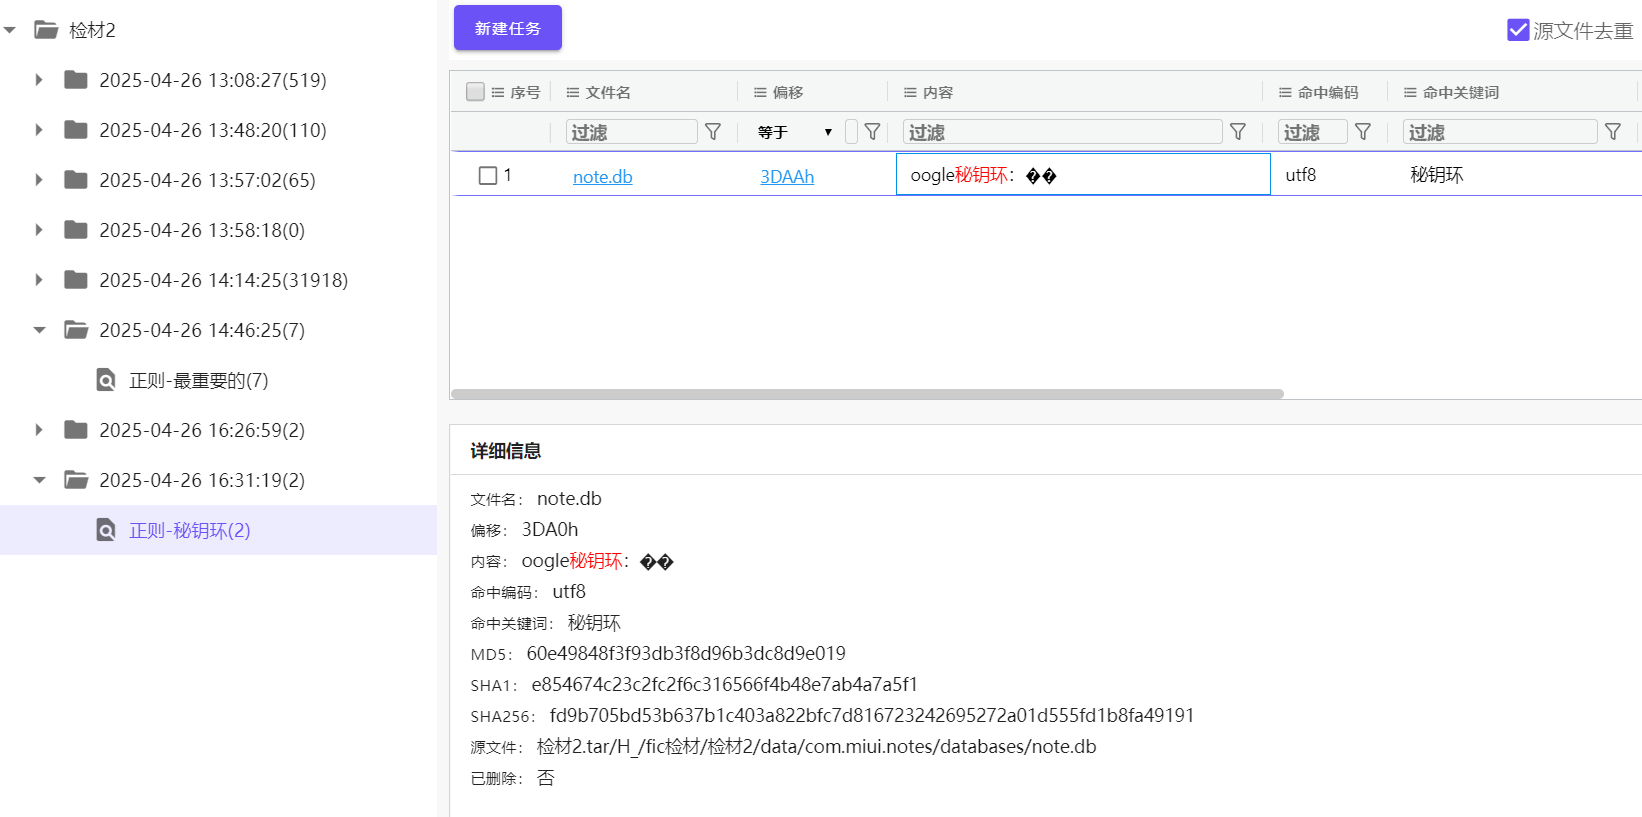Collapse the 2025-04-26 16:31:19(2) folder
This screenshot has height=817, width=1642.
pos(40,480)
